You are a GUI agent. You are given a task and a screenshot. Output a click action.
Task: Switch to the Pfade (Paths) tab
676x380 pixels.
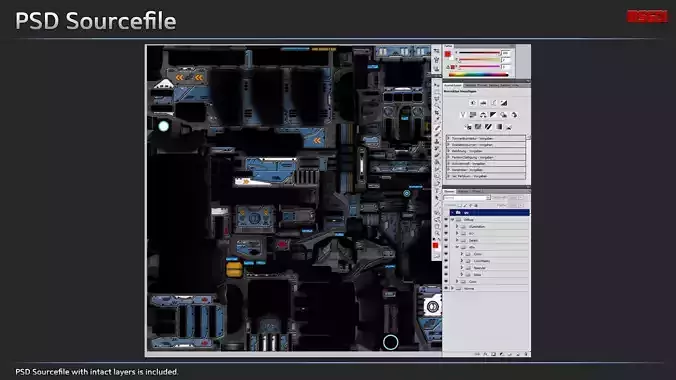(476, 192)
